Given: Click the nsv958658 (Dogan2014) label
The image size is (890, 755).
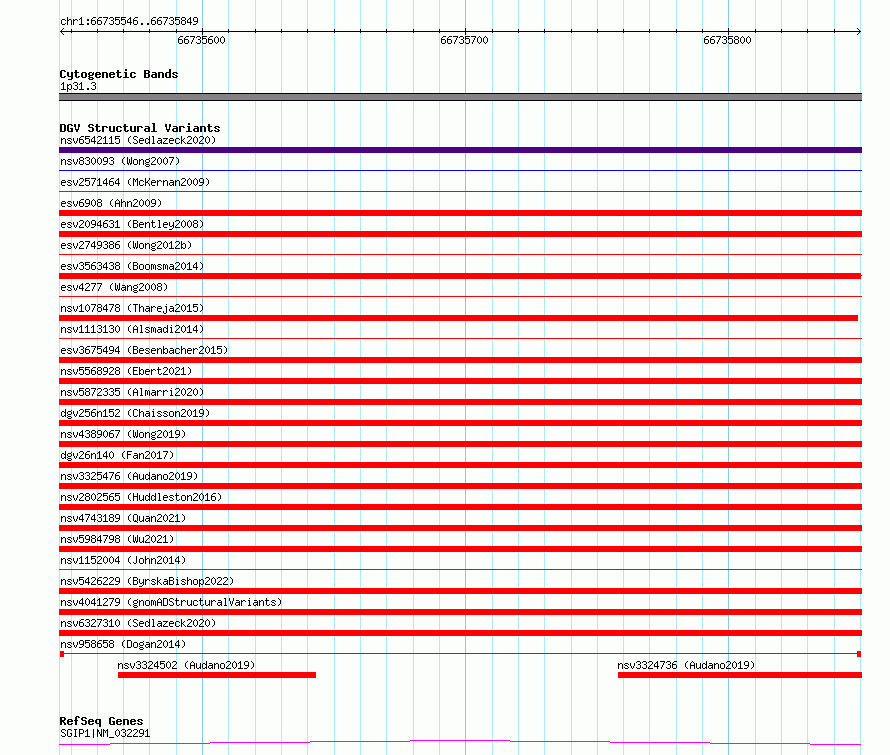Looking at the screenshot, I should 123,644.
